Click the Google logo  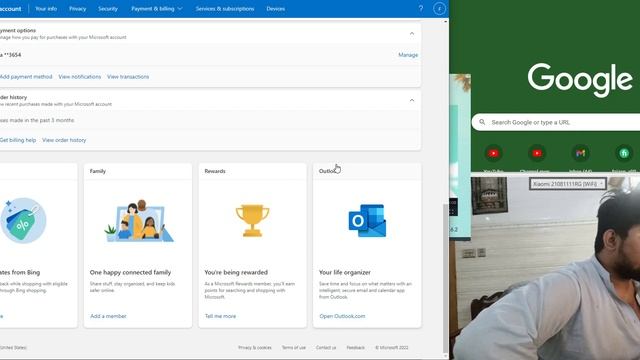coord(580,80)
